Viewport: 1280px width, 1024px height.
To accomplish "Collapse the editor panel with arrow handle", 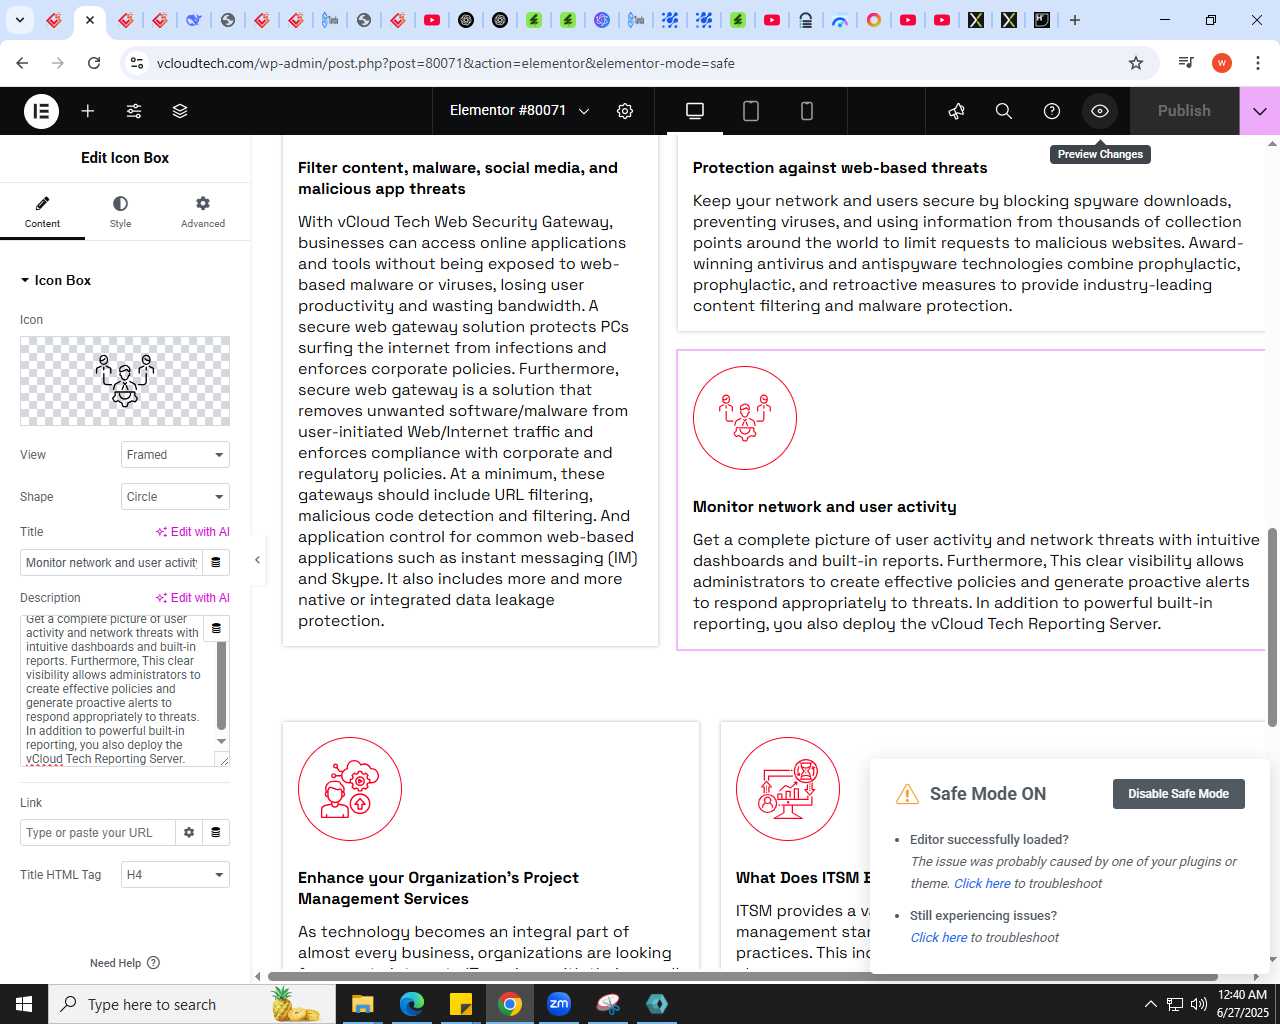I will click(257, 560).
